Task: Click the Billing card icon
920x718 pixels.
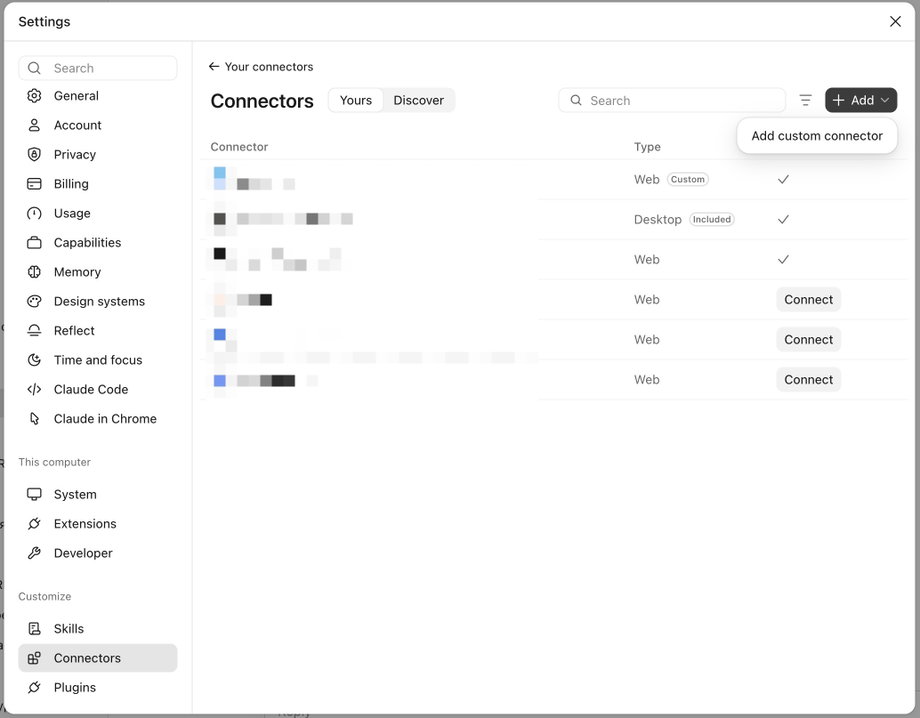Action: pyautogui.click(x=34, y=184)
